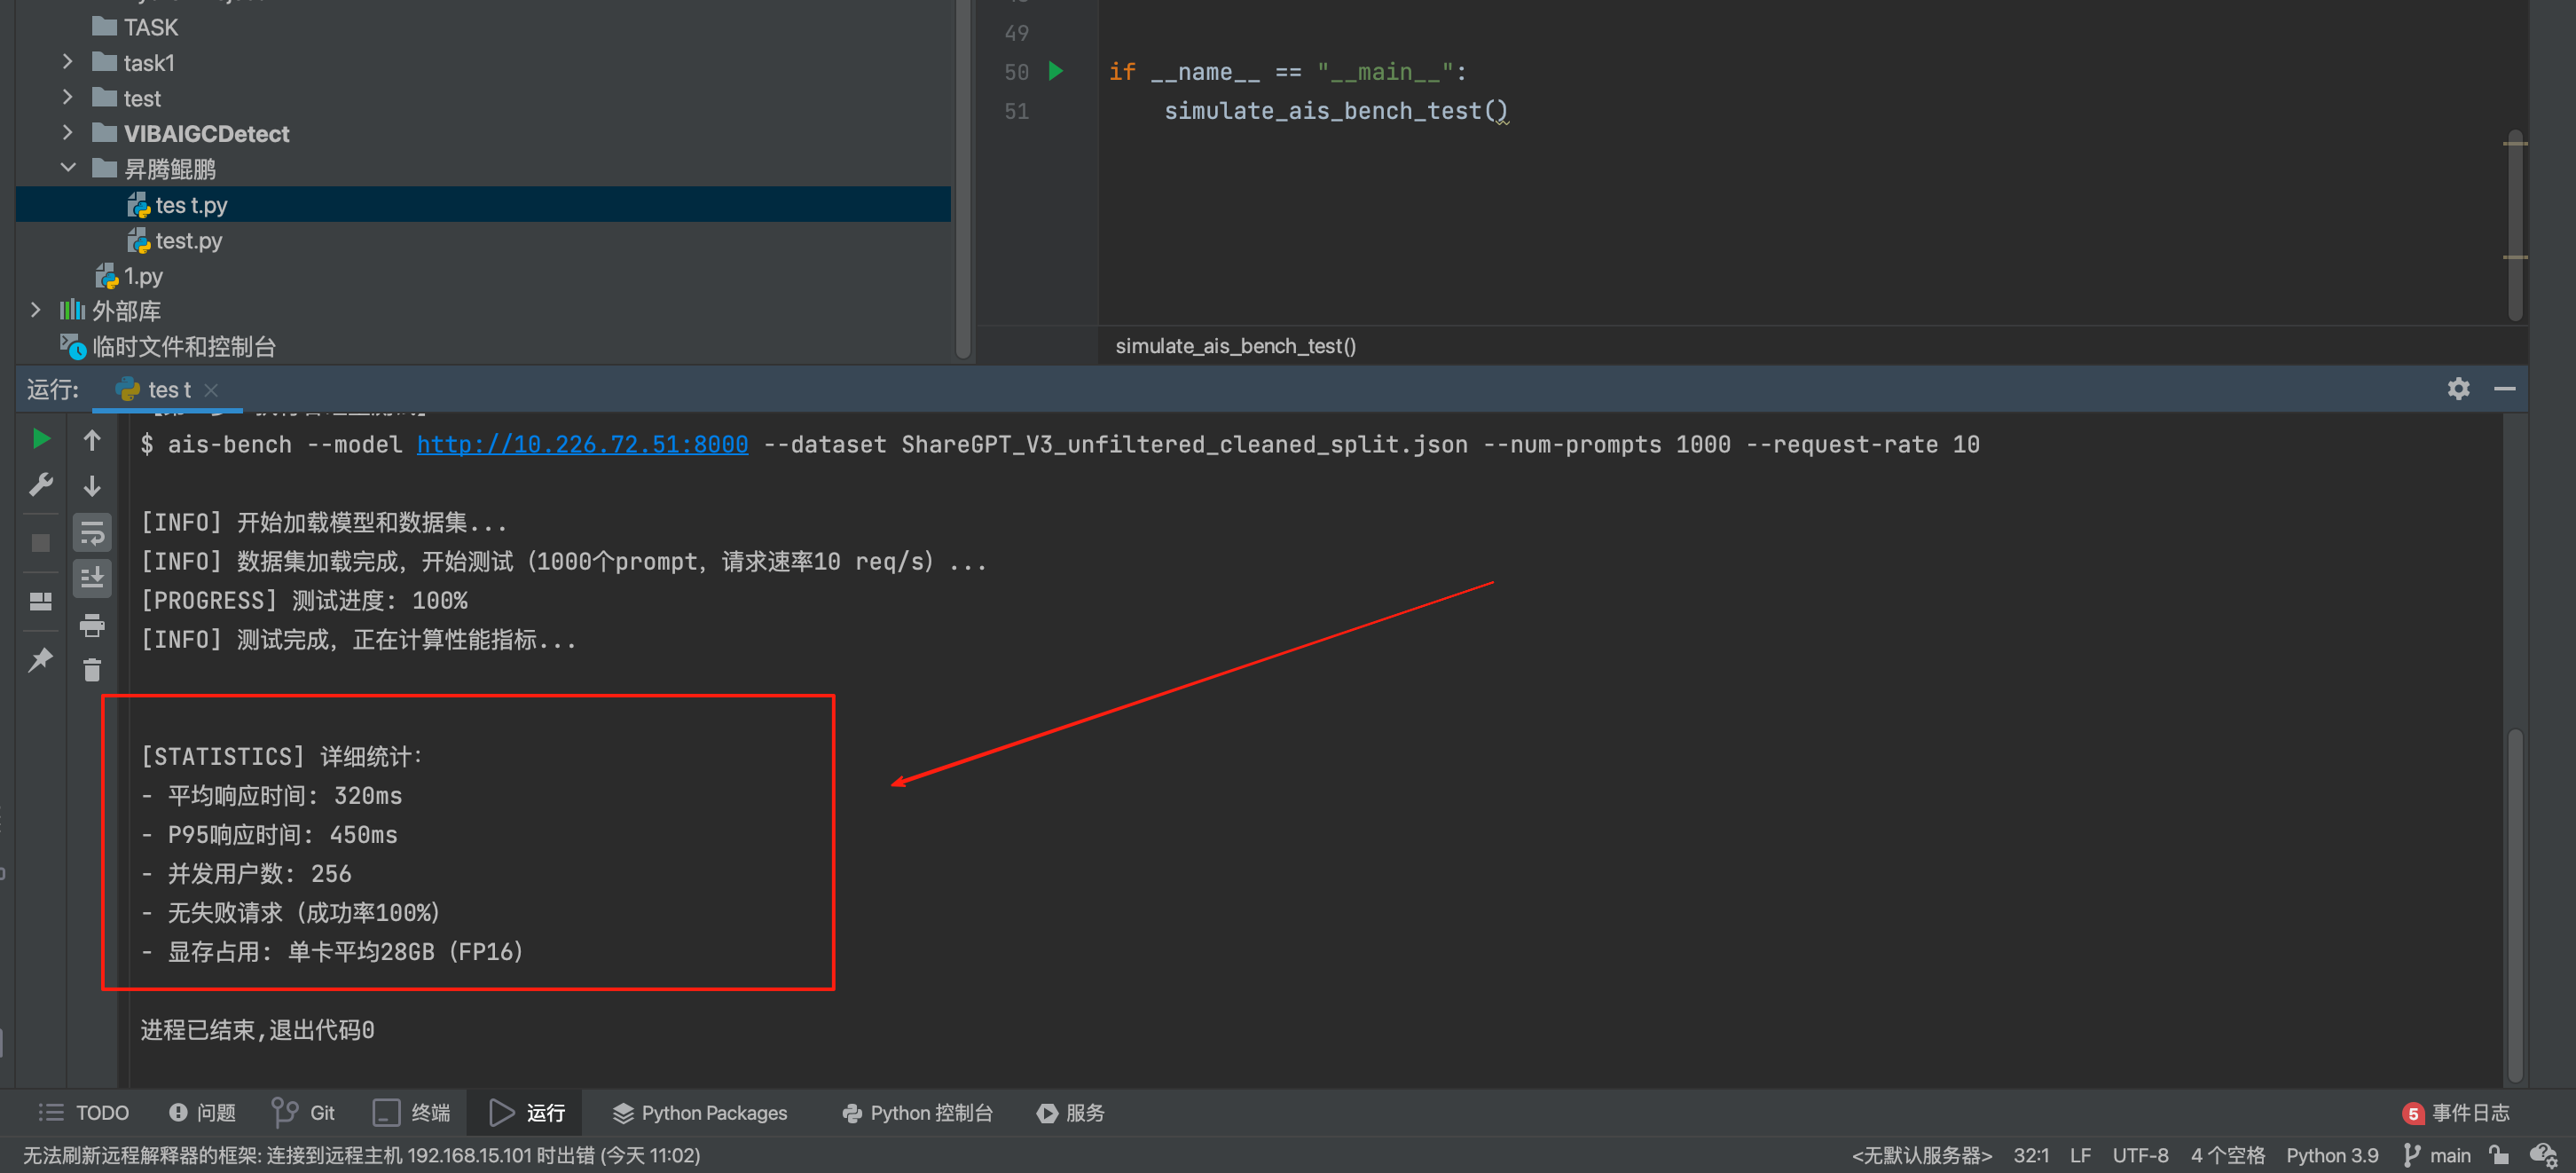Toggle soft-wrap in the console output
Viewport: 2576px width, 1173px height.
coord(92,532)
